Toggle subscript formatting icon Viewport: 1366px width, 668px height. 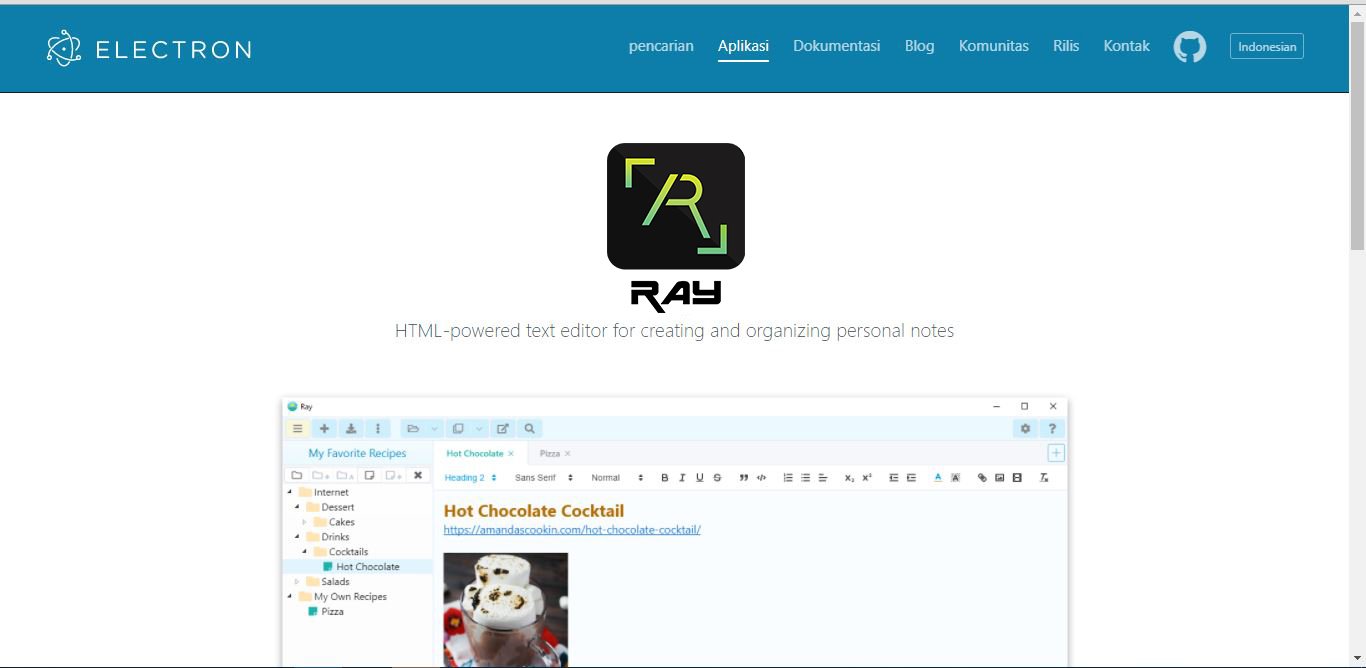(x=849, y=478)
